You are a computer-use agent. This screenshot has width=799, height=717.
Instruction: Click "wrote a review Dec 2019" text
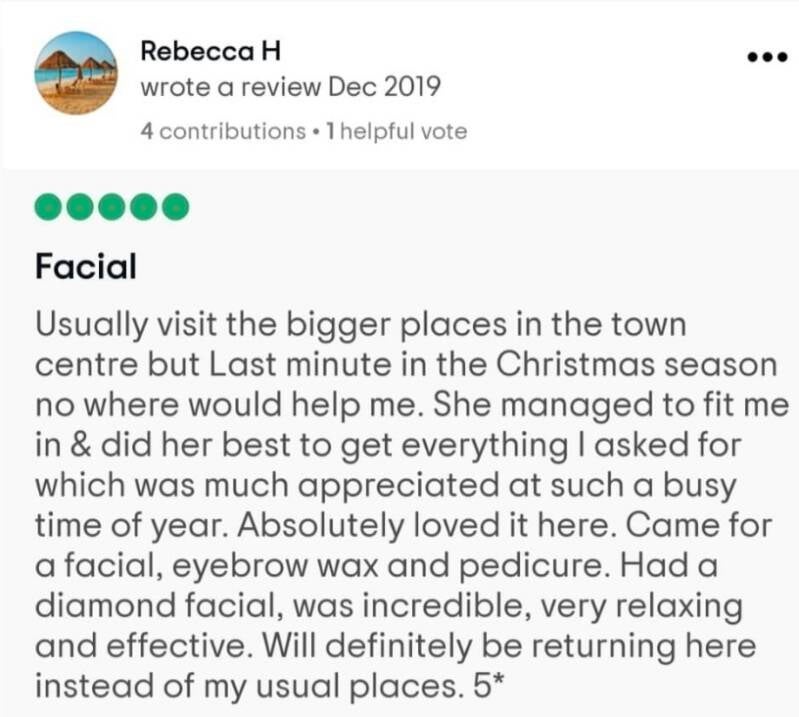pyautogui.click(x=290, y=87)
